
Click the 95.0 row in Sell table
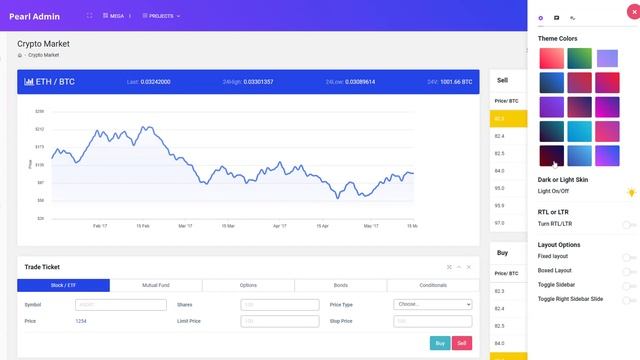tap(509, 188)
